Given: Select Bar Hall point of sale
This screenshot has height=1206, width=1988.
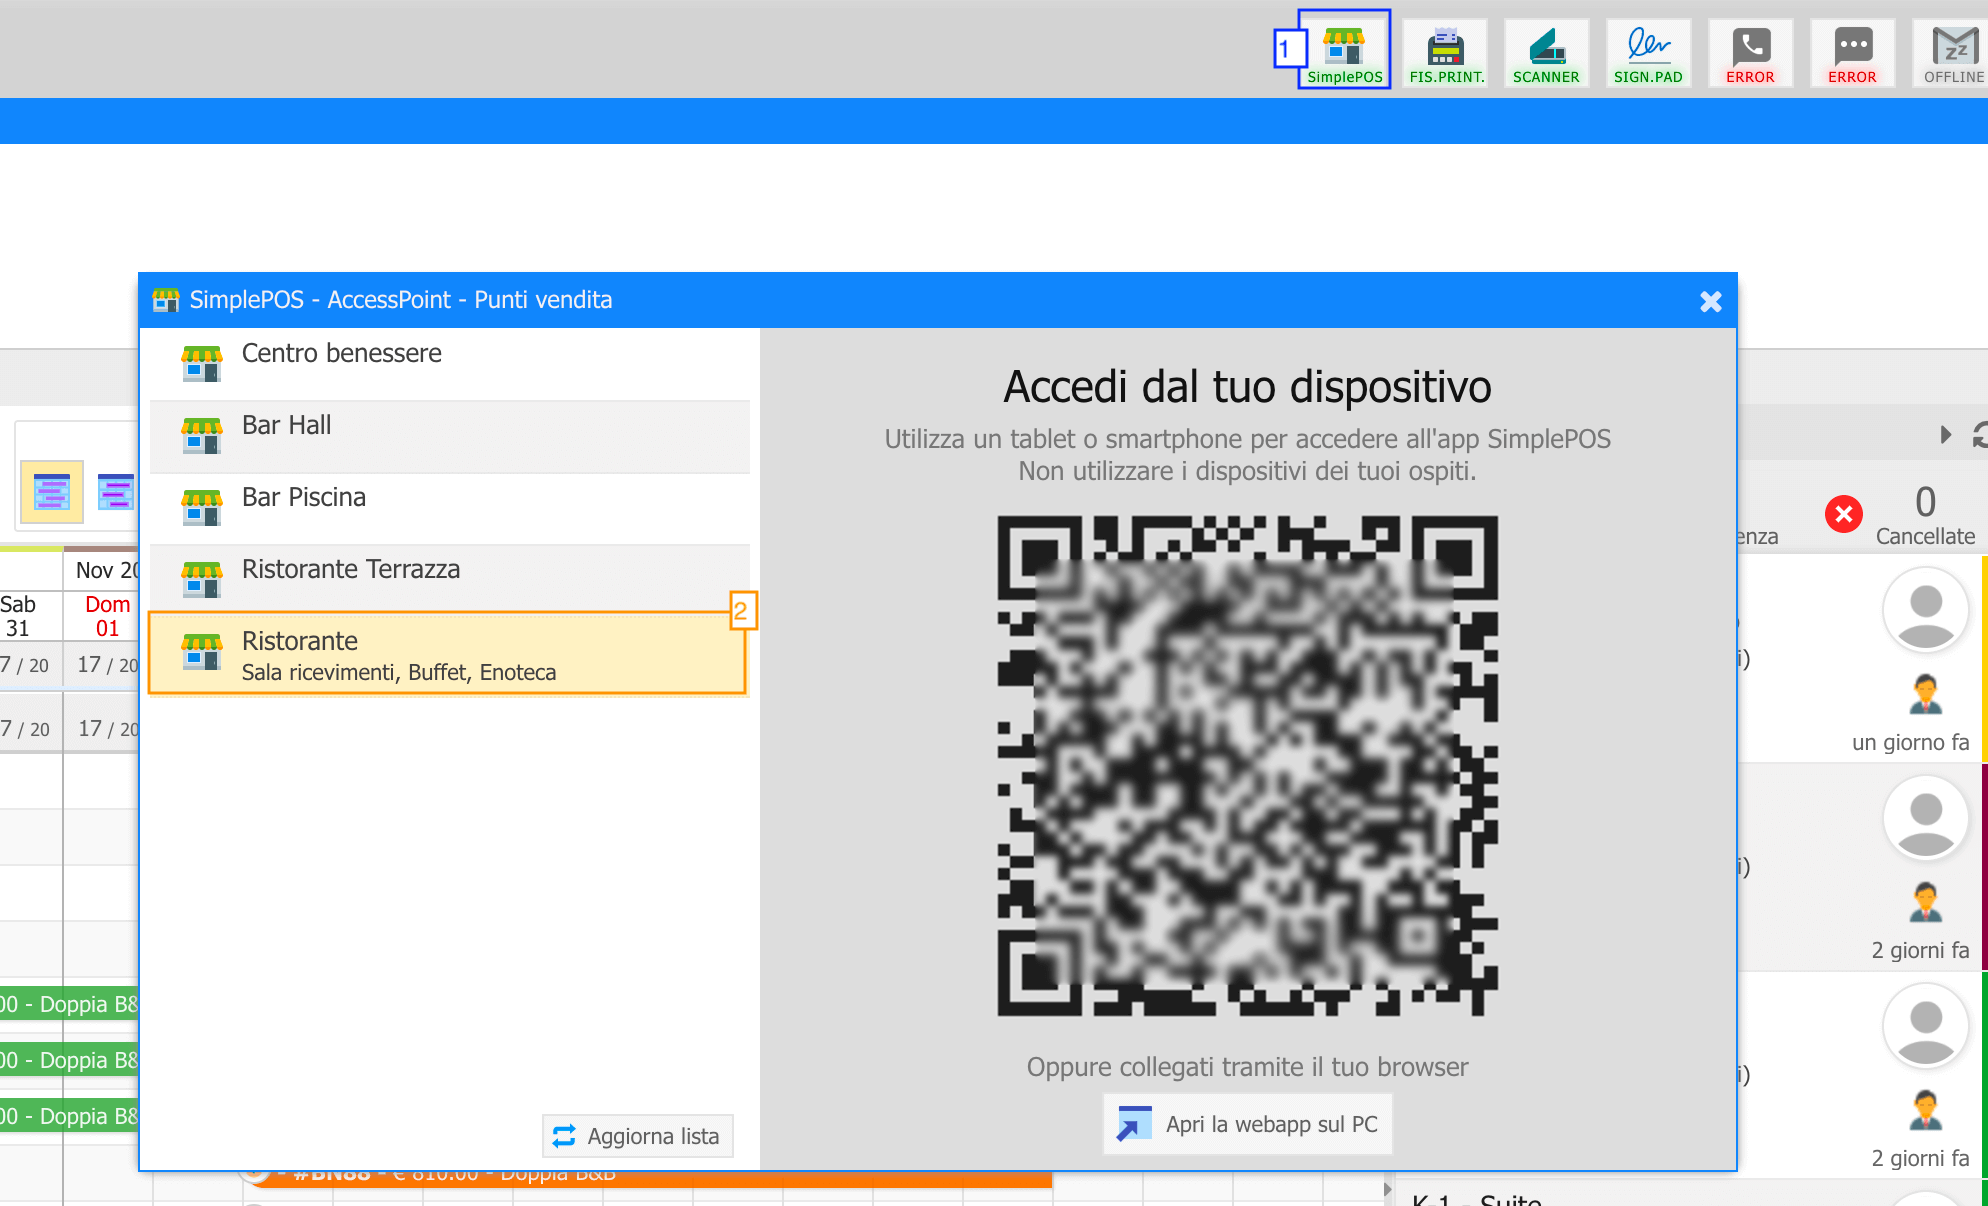Looking at the screenshot, I should click(449, 436).
